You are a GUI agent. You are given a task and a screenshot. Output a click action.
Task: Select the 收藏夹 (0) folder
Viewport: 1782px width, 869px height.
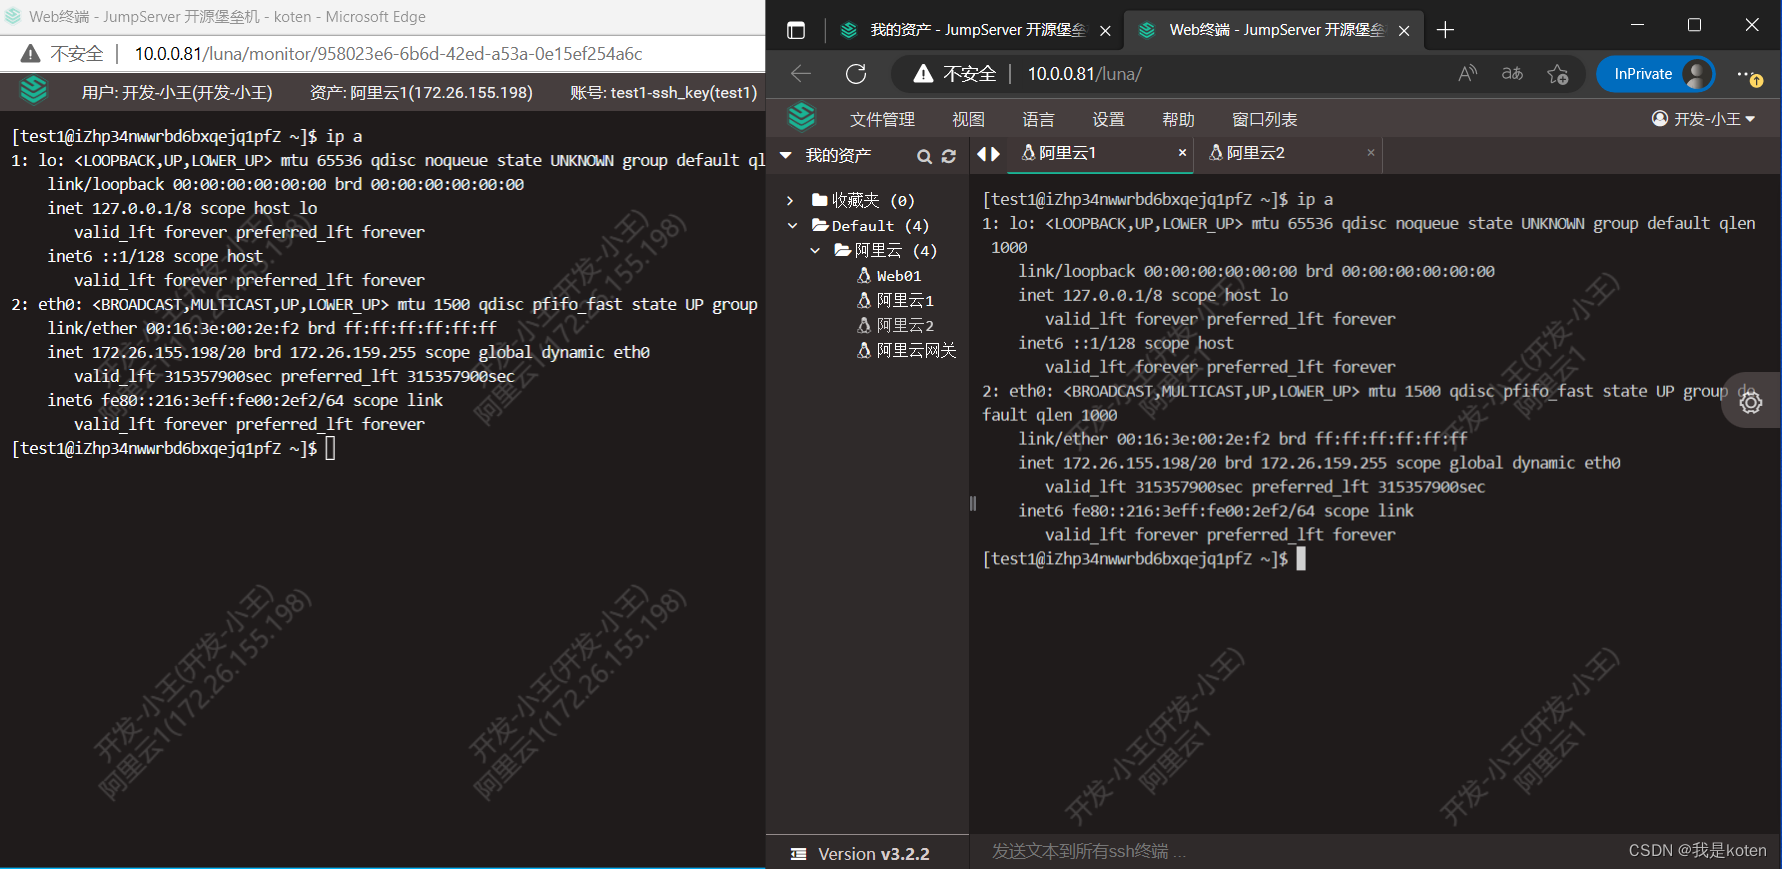[x=863, y=201]
